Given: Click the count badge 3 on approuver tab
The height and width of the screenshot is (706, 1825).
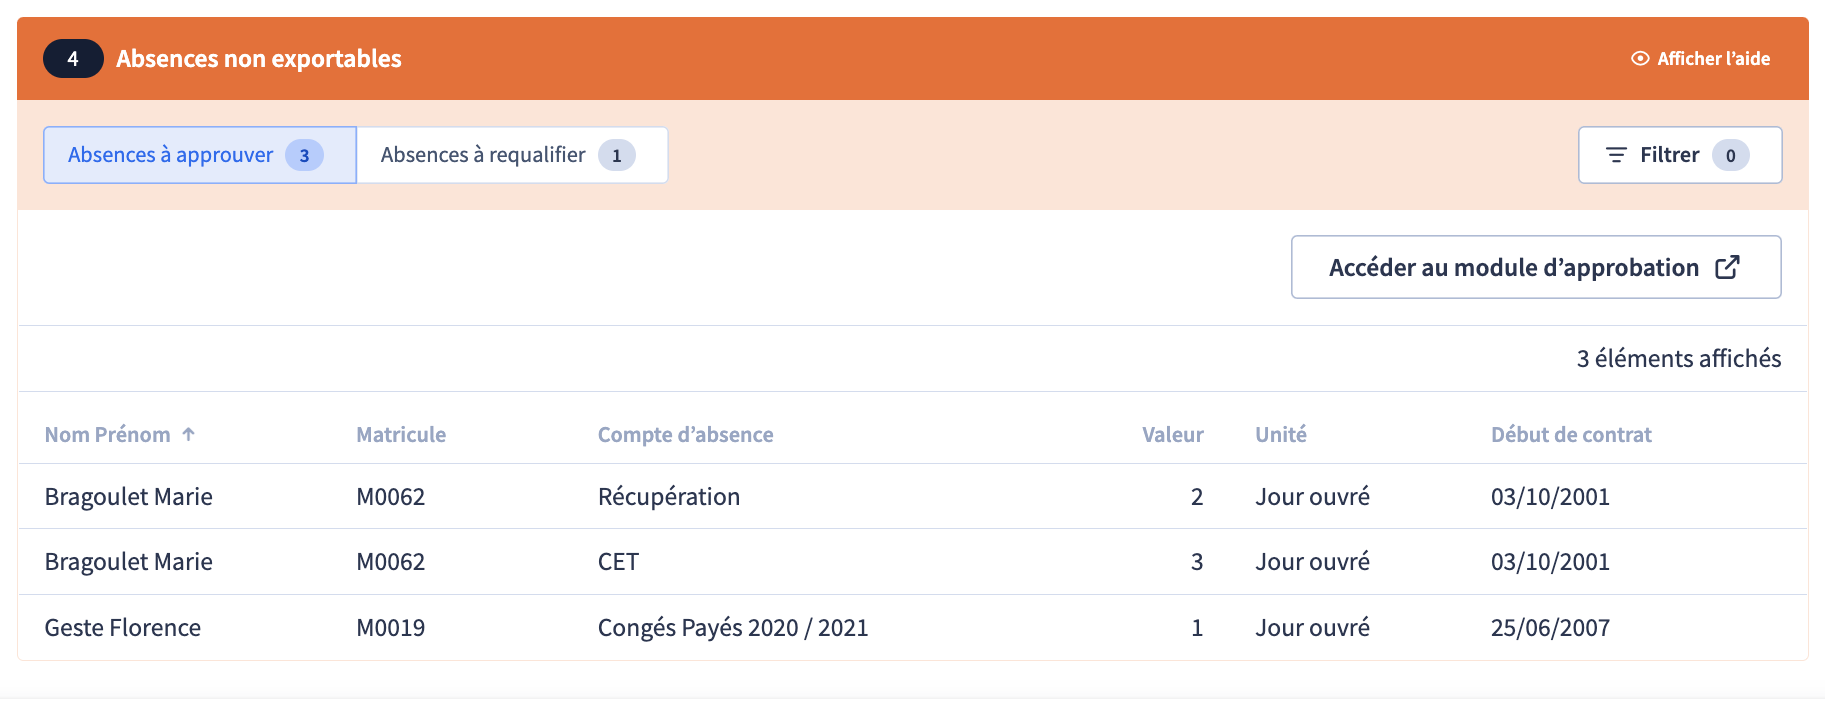Looking at the screenshot, I should point(304,155).
